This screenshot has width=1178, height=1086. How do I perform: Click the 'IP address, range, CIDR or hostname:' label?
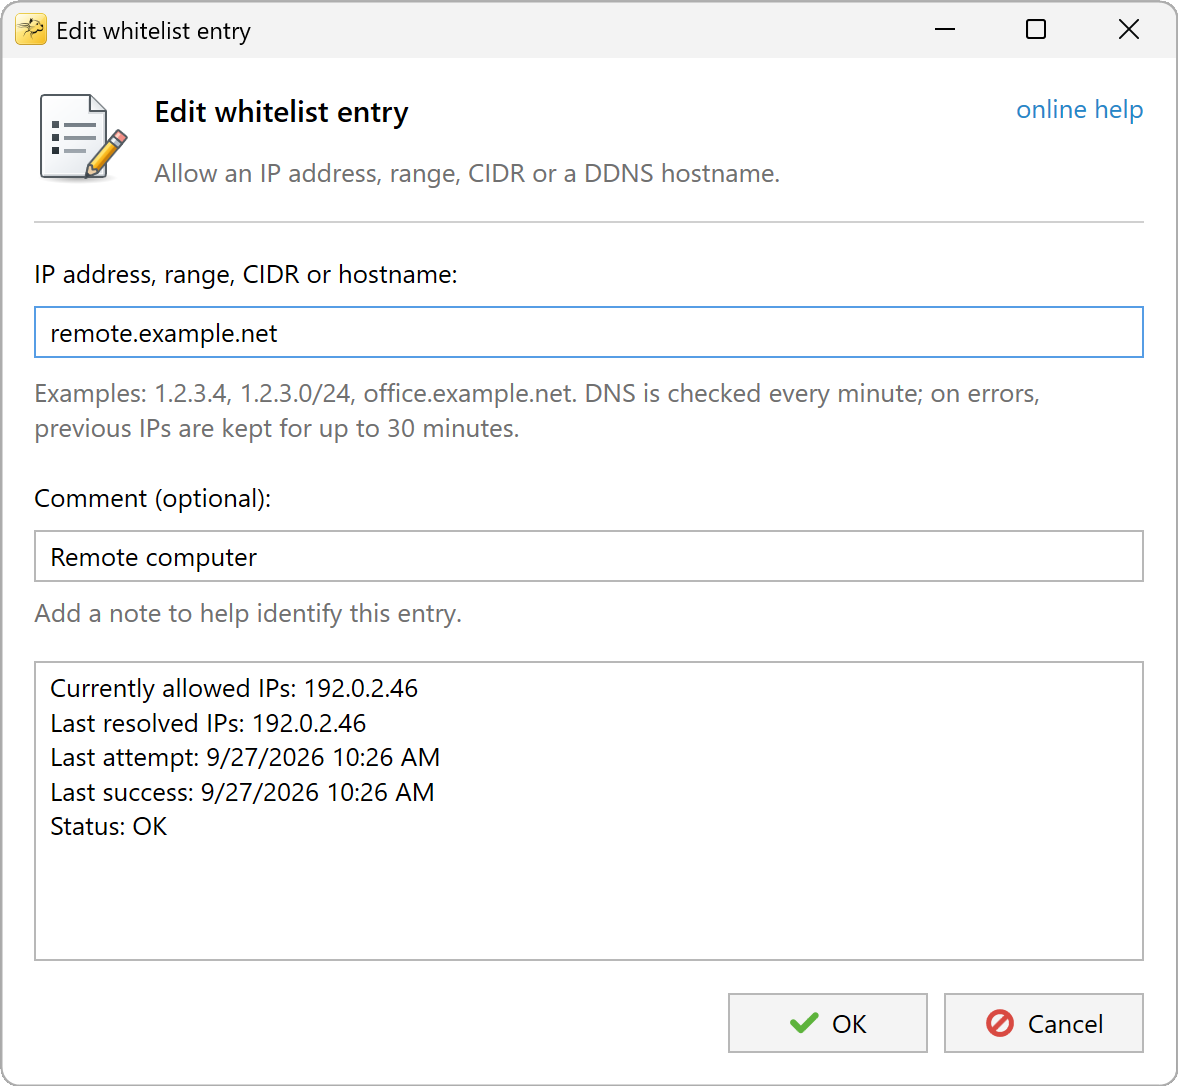246,275
